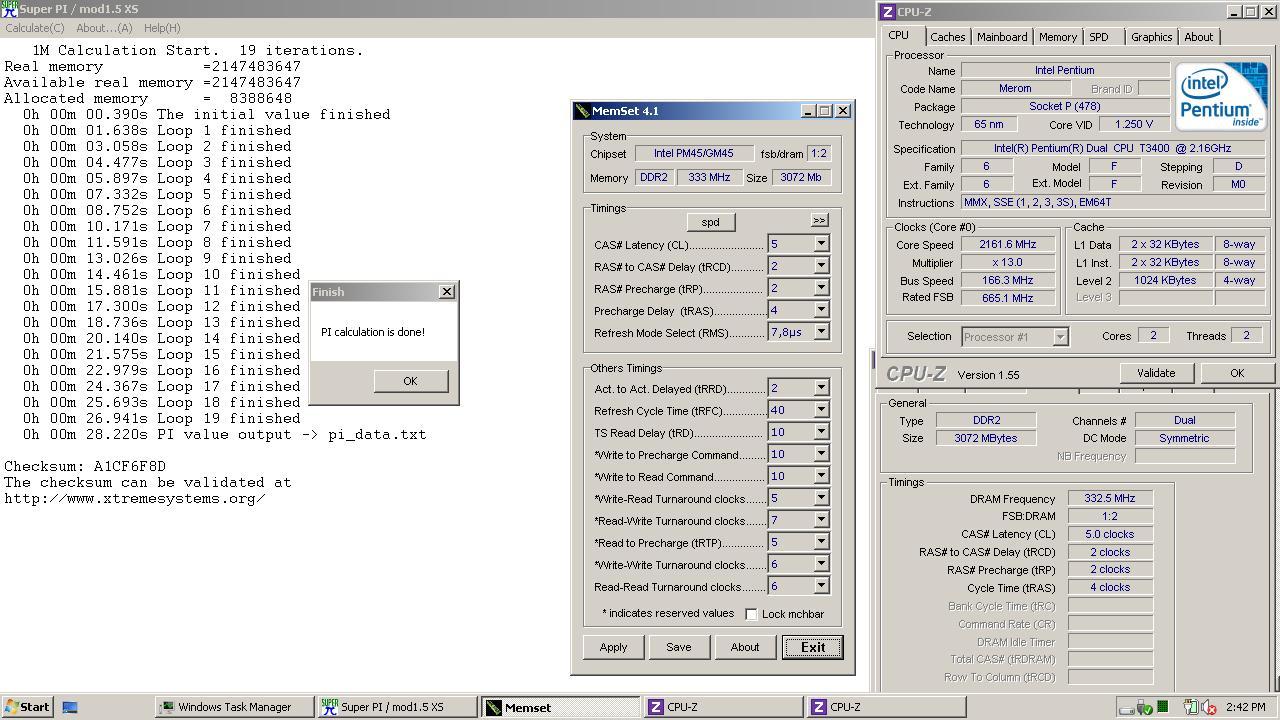Expand the Write-Write Turnaround clocks dropdown
The width and height of the screenshot is (1280, 720).
(820, 564)
